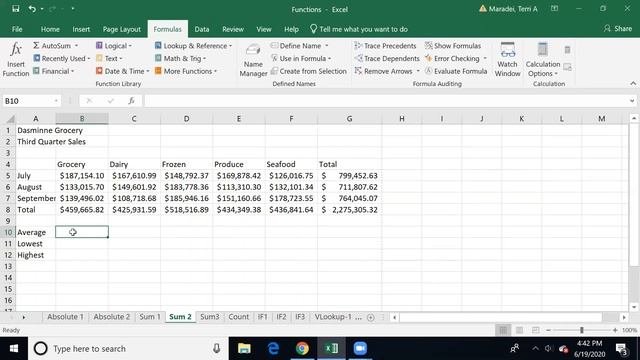640x360 pixels.
Task: Open the Name Manager
Action: (253, 60)
